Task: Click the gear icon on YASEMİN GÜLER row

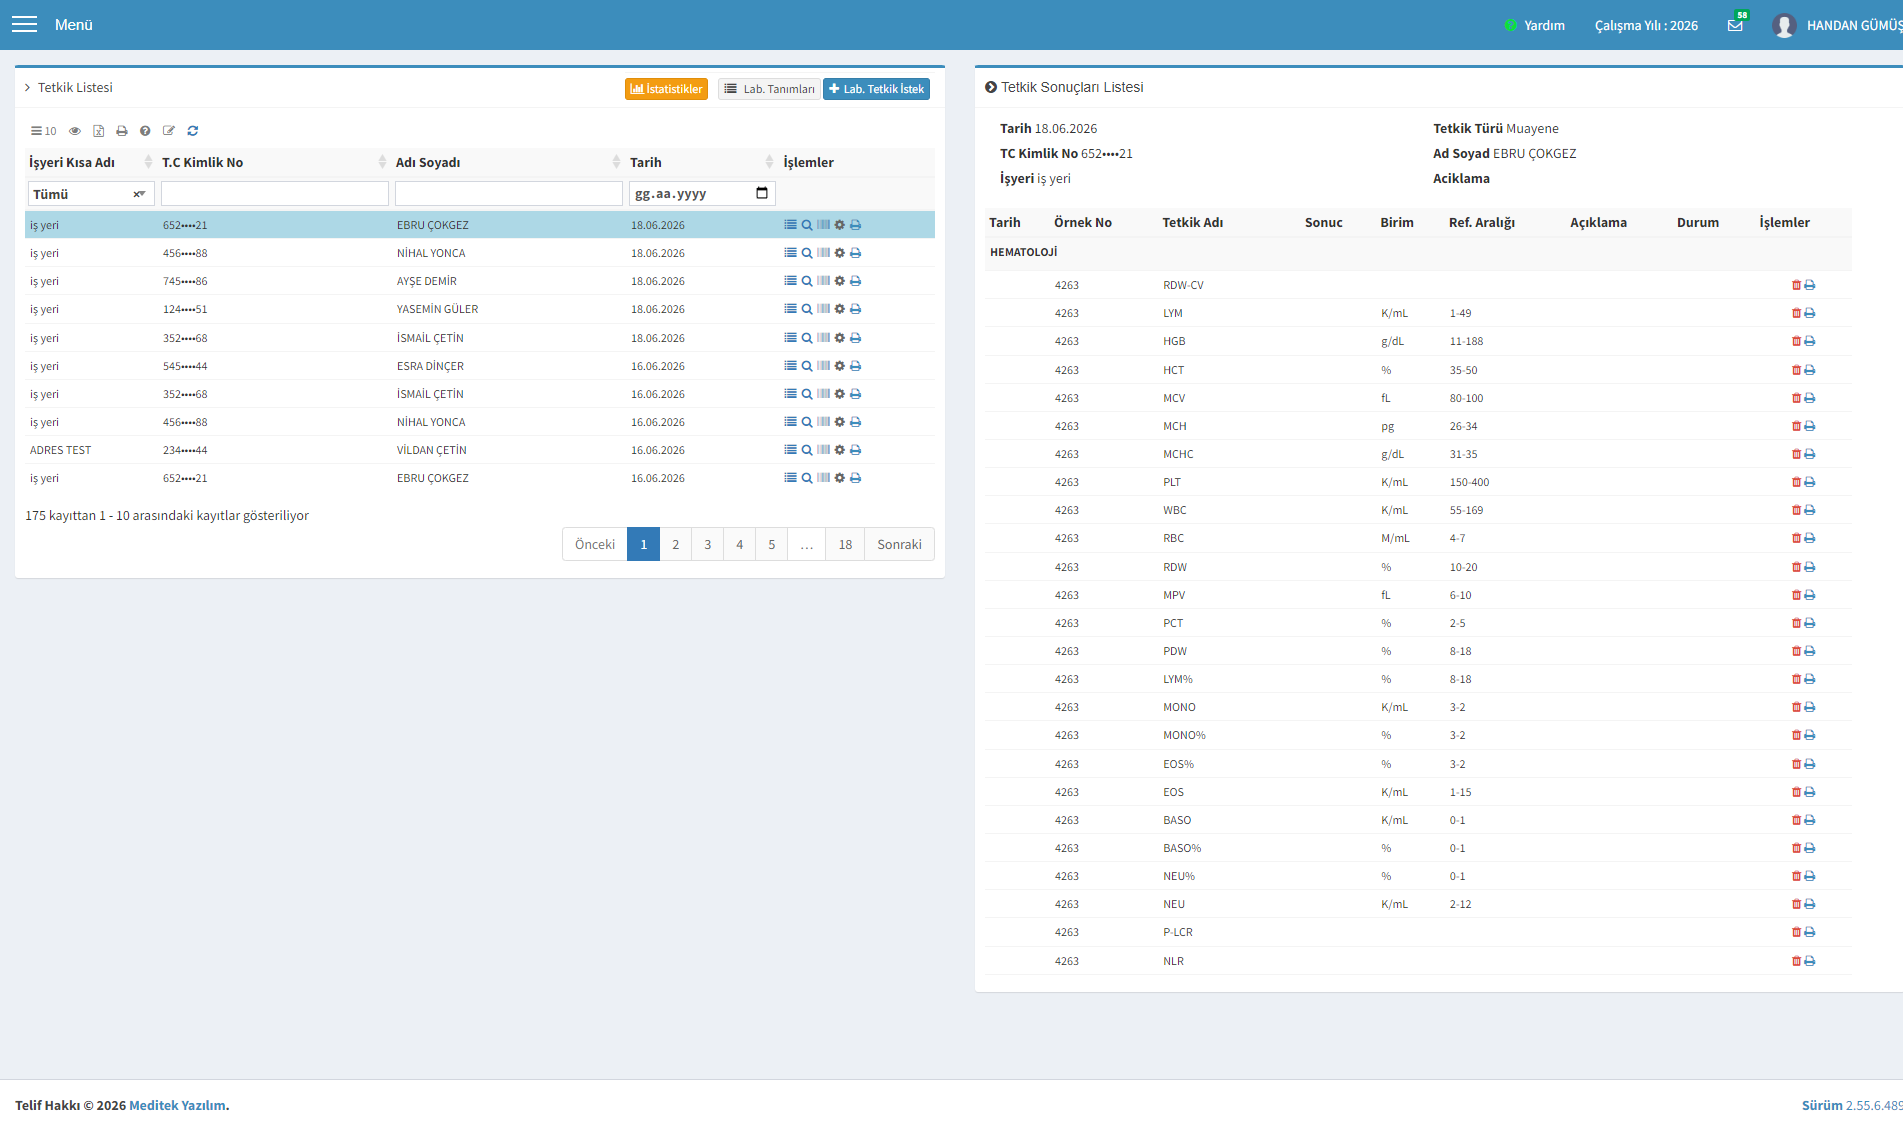Action: click(x=840, y=309)
